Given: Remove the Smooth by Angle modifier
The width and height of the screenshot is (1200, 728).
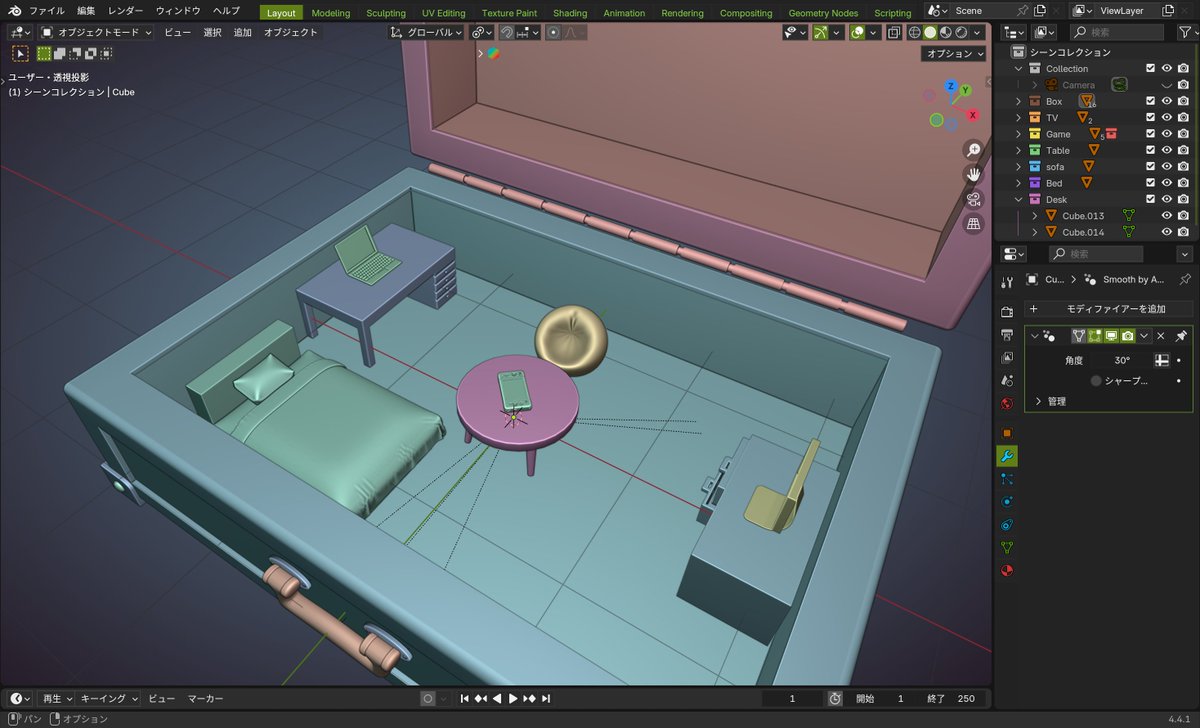Looking at the screenshot, I should pyautogui.click(x=1161, y=336).
